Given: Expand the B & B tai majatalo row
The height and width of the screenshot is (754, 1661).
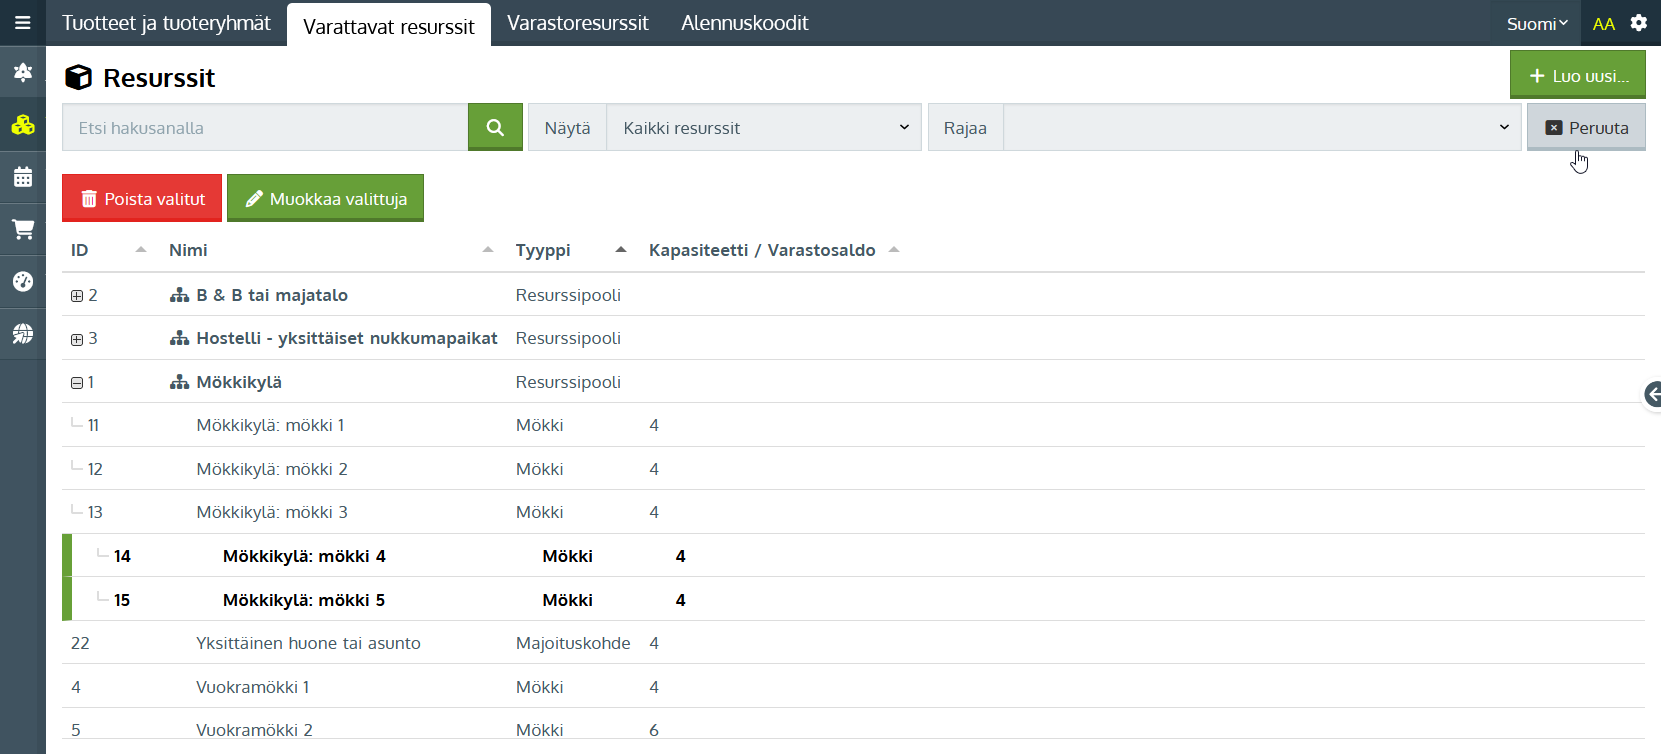Looking at the screenshot, I should click(77, 296).
